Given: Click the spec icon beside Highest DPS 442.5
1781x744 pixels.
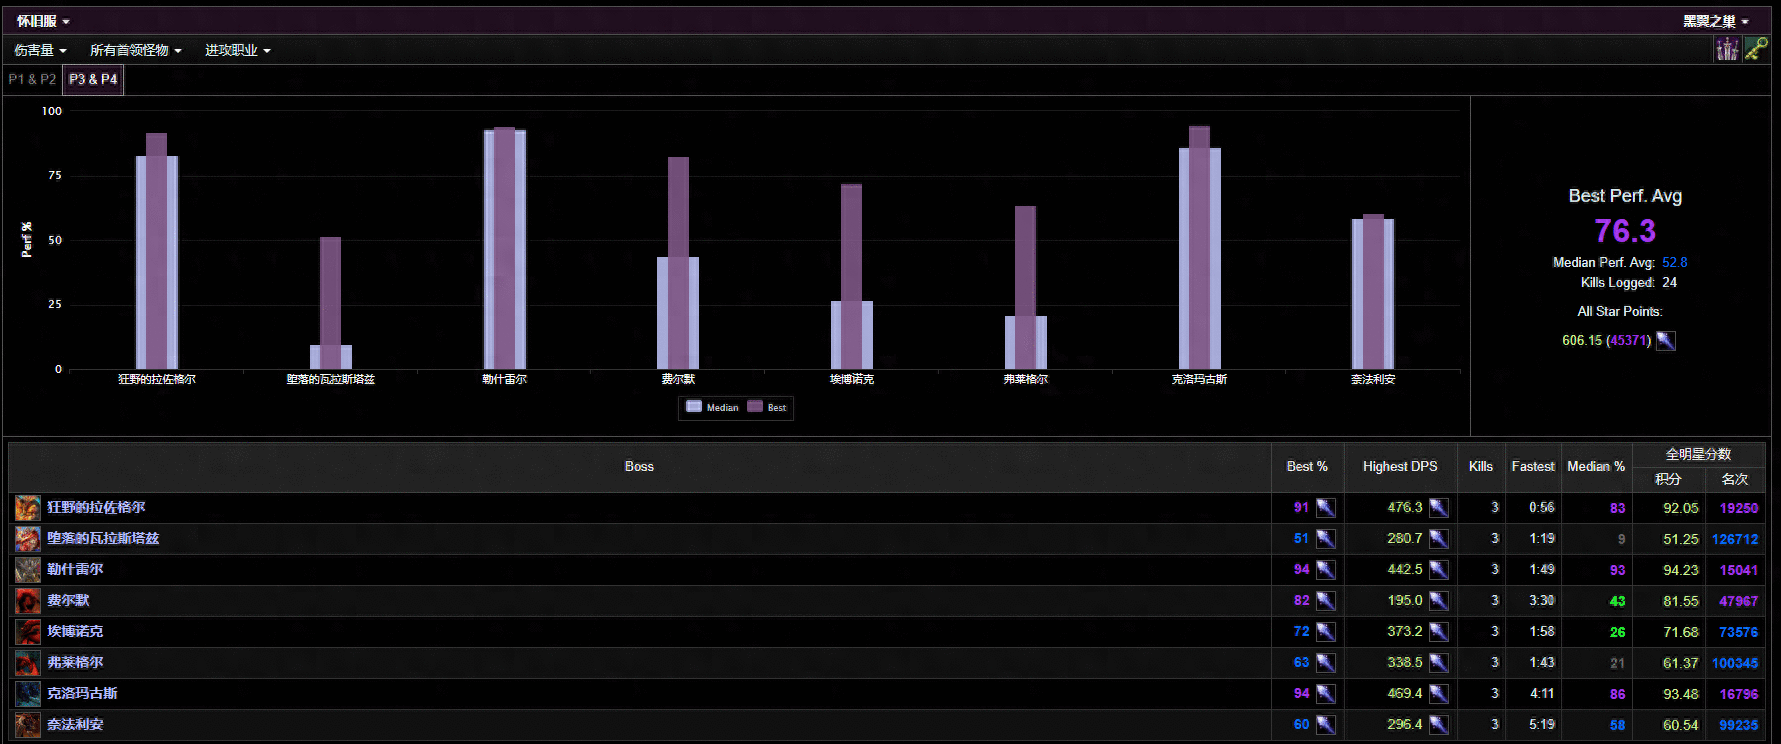Looking at the screenshot, I should tap(1438, 570).
